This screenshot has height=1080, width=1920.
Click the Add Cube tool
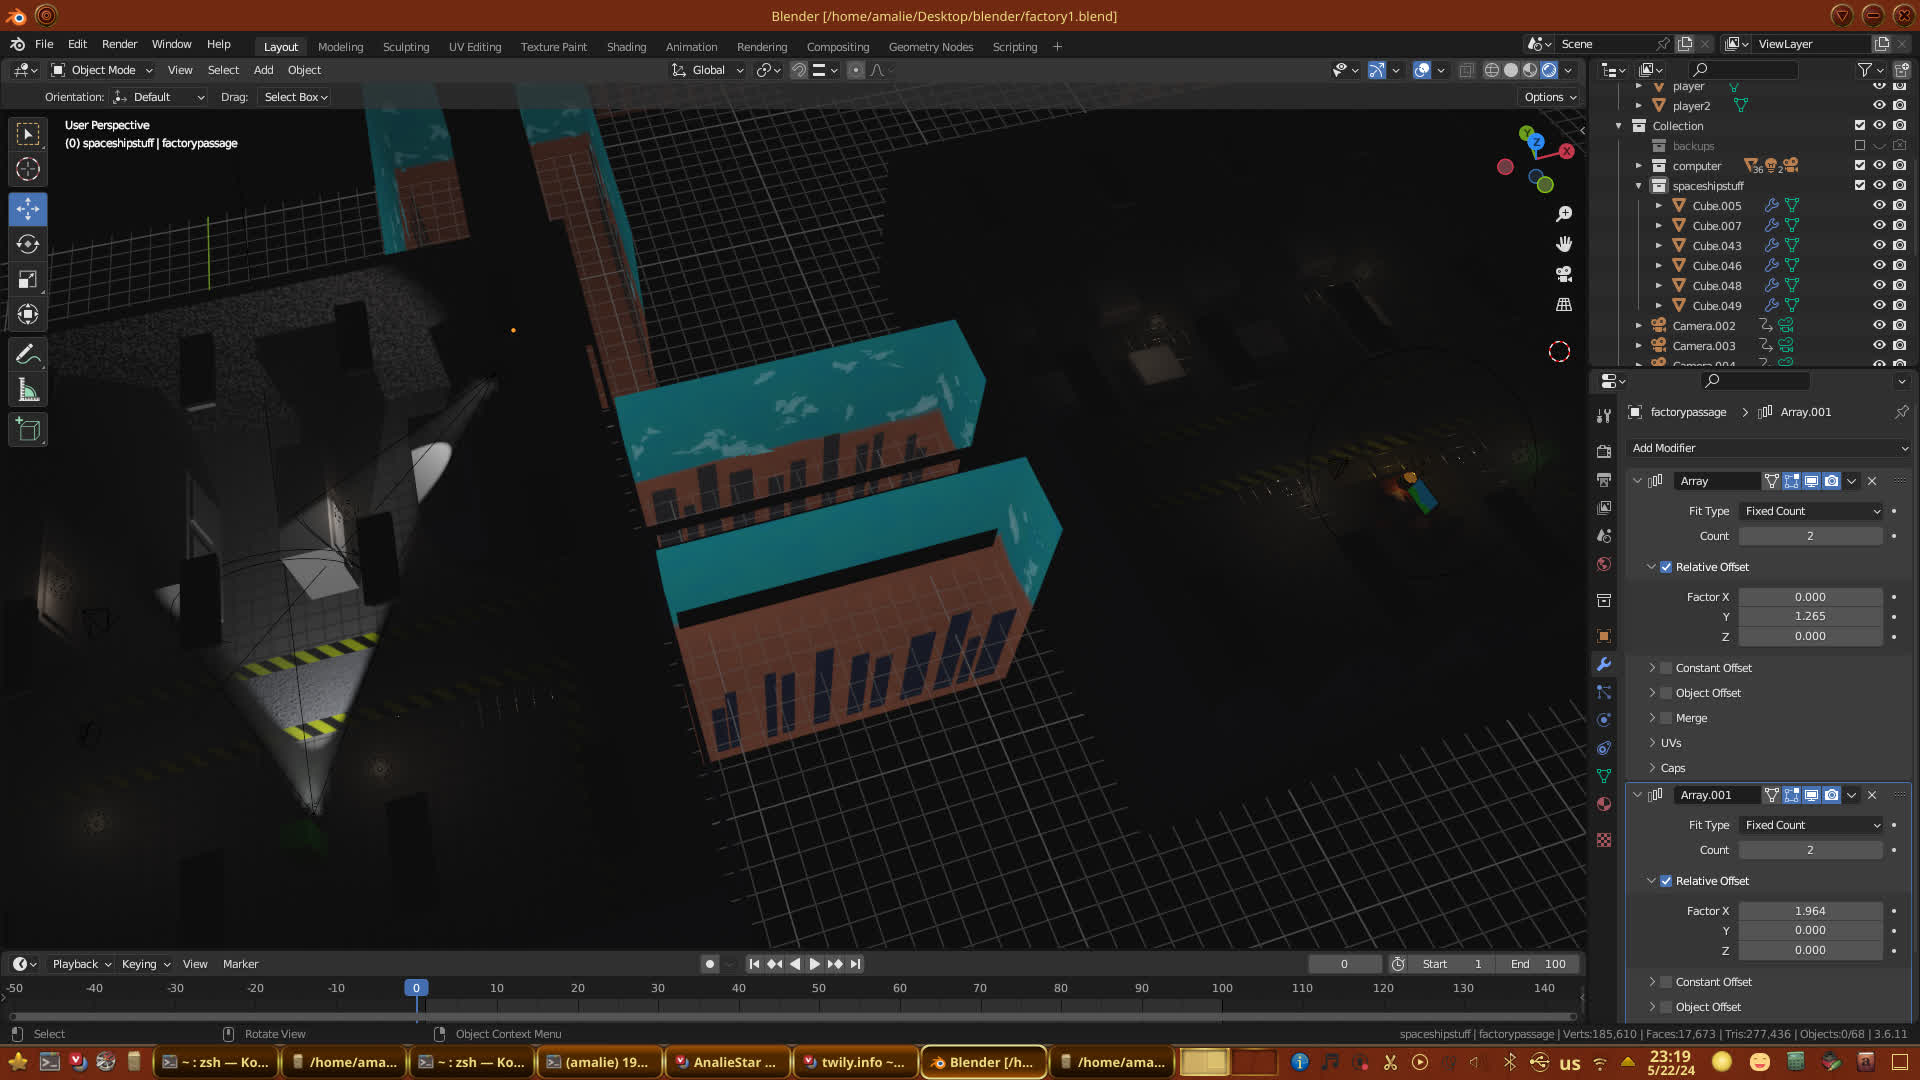[28, 430]
